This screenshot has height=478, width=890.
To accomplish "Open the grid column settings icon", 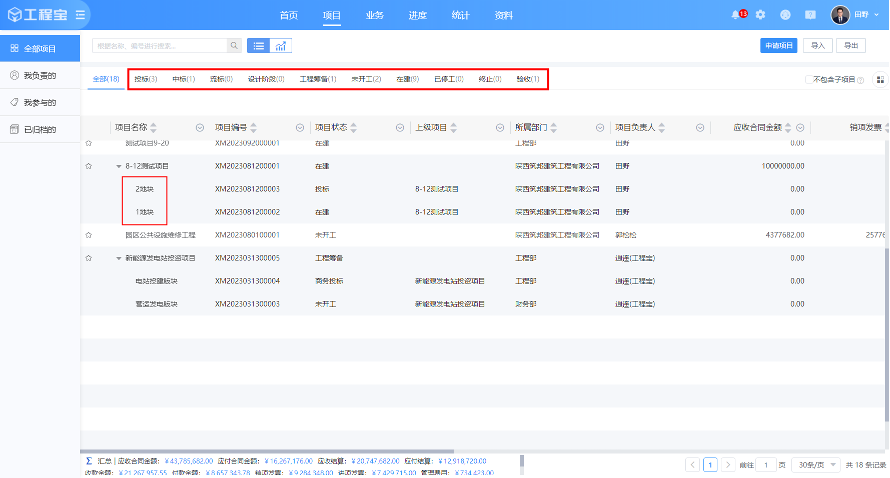I will 880,79.
